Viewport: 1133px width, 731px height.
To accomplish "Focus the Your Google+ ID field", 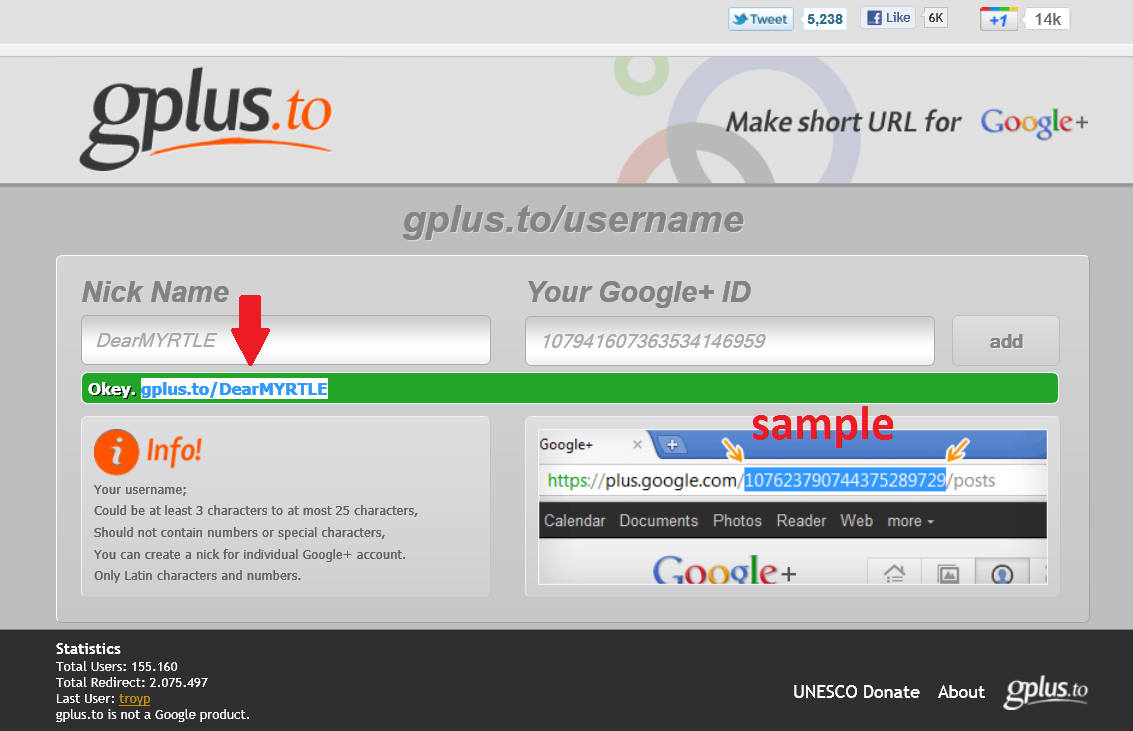I will click(x=730, y=341).
